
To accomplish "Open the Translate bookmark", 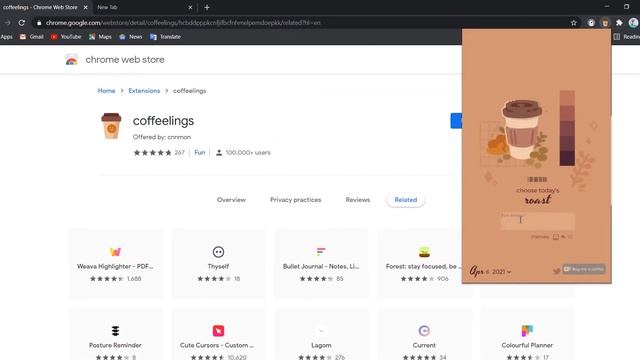I will (x=165, y=37).
